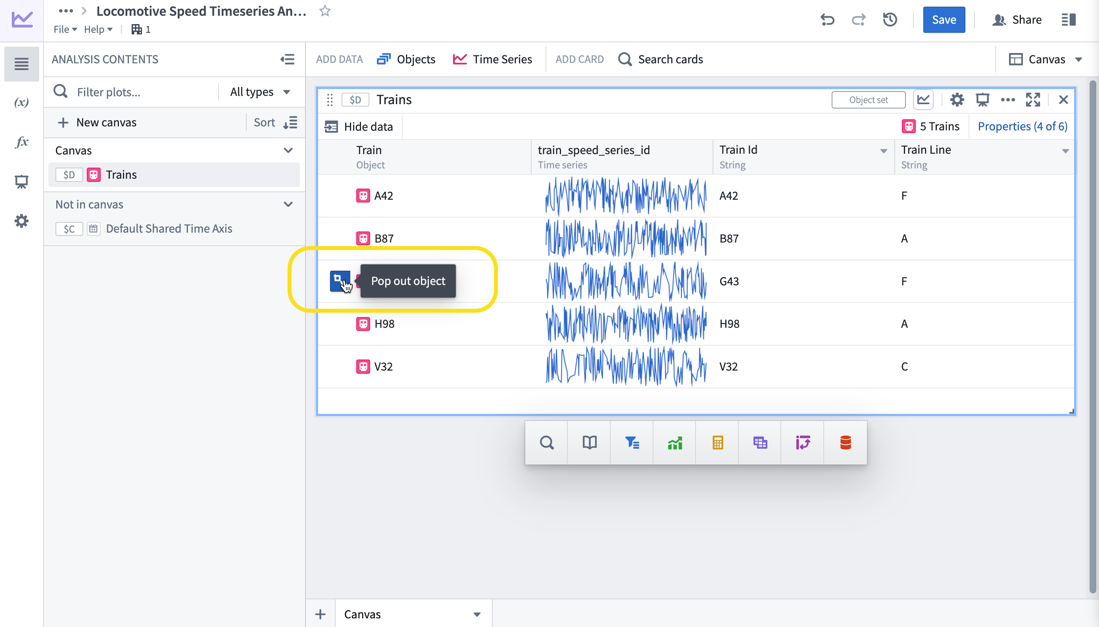This screenshot has height=627, width=1099.
Task: Click the purple table icon in floating toolbar
Action: [760, 443]
